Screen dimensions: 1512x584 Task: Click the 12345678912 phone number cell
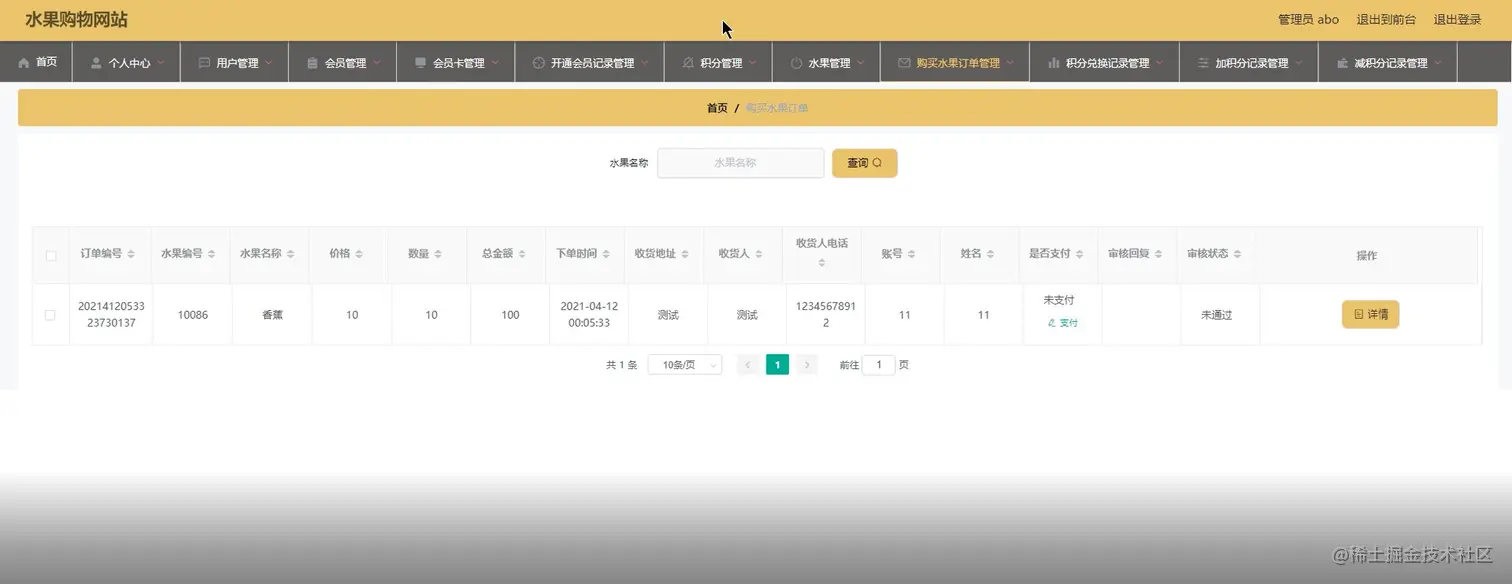826,315
